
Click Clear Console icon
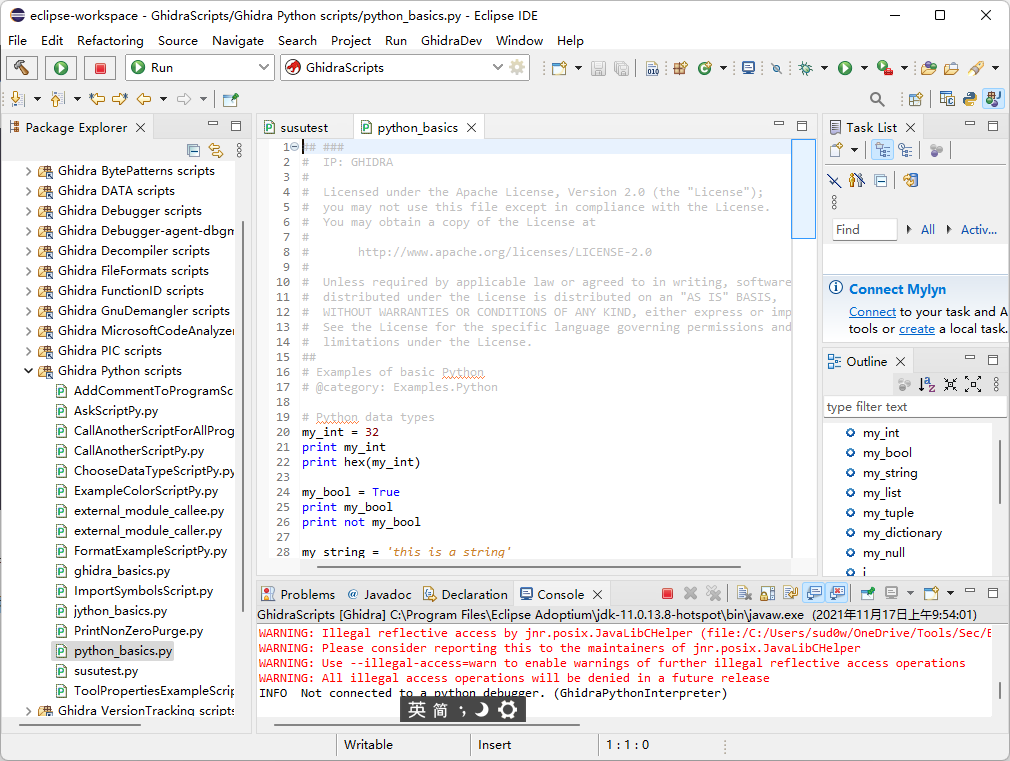click(744, 593)
